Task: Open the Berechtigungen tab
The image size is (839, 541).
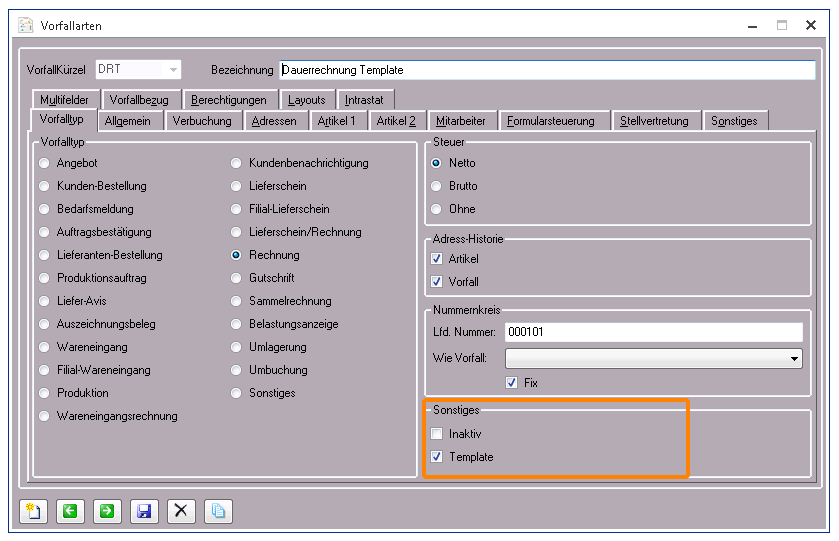Action: [x=229, y=100]
